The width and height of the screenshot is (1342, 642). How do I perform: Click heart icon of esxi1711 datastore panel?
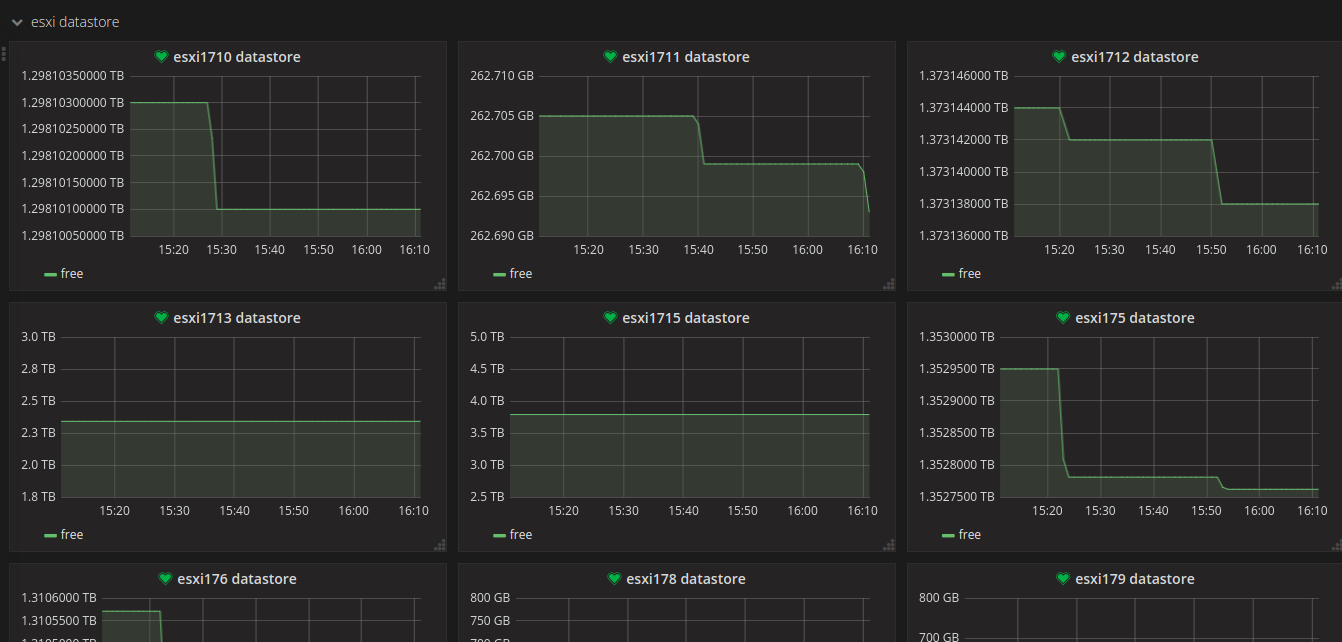point(610,57)
